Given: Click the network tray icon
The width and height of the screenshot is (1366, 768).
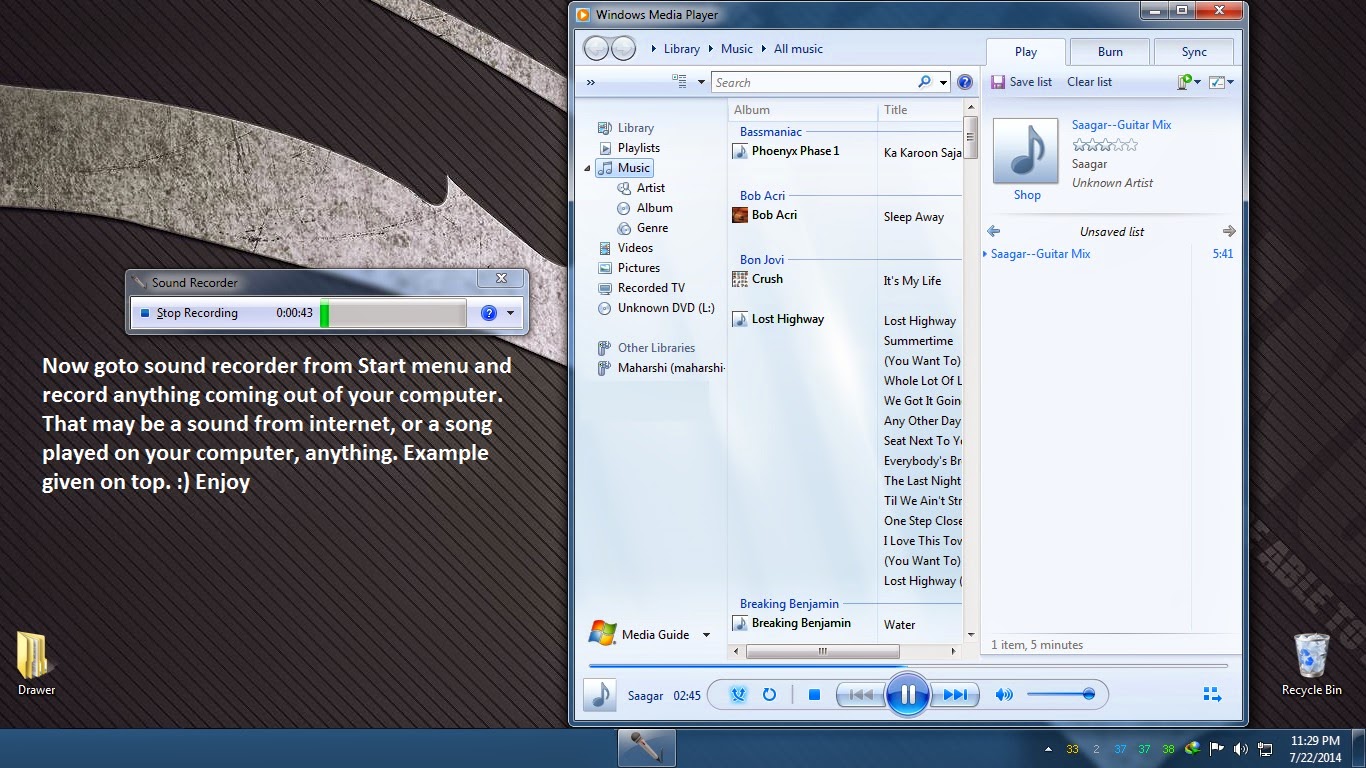Looking at the screenshot, I should [1265, 748].
